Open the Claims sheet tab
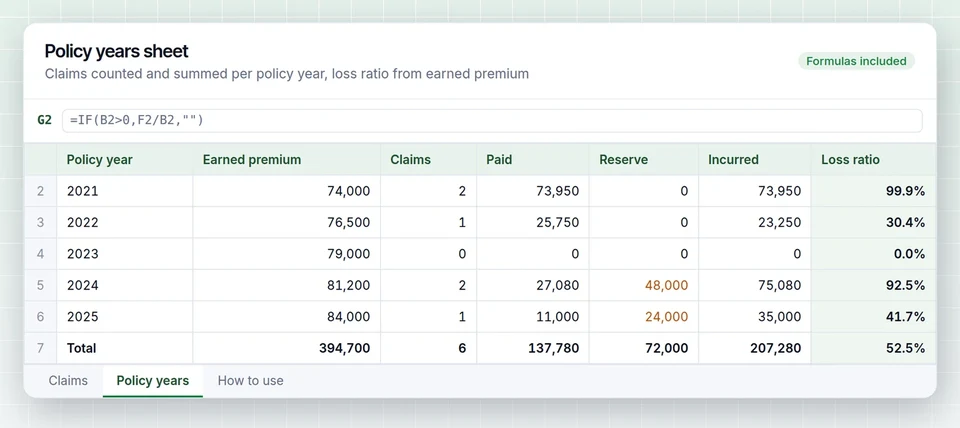 pyautogui.click(x=68, y=381)
